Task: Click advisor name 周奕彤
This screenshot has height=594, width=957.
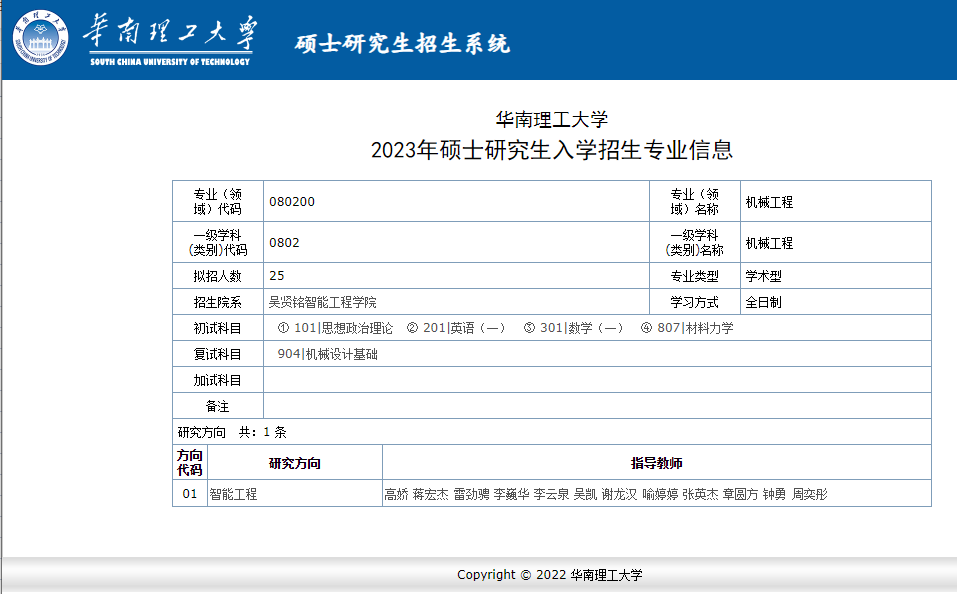Action: click(x=809, y=494)
